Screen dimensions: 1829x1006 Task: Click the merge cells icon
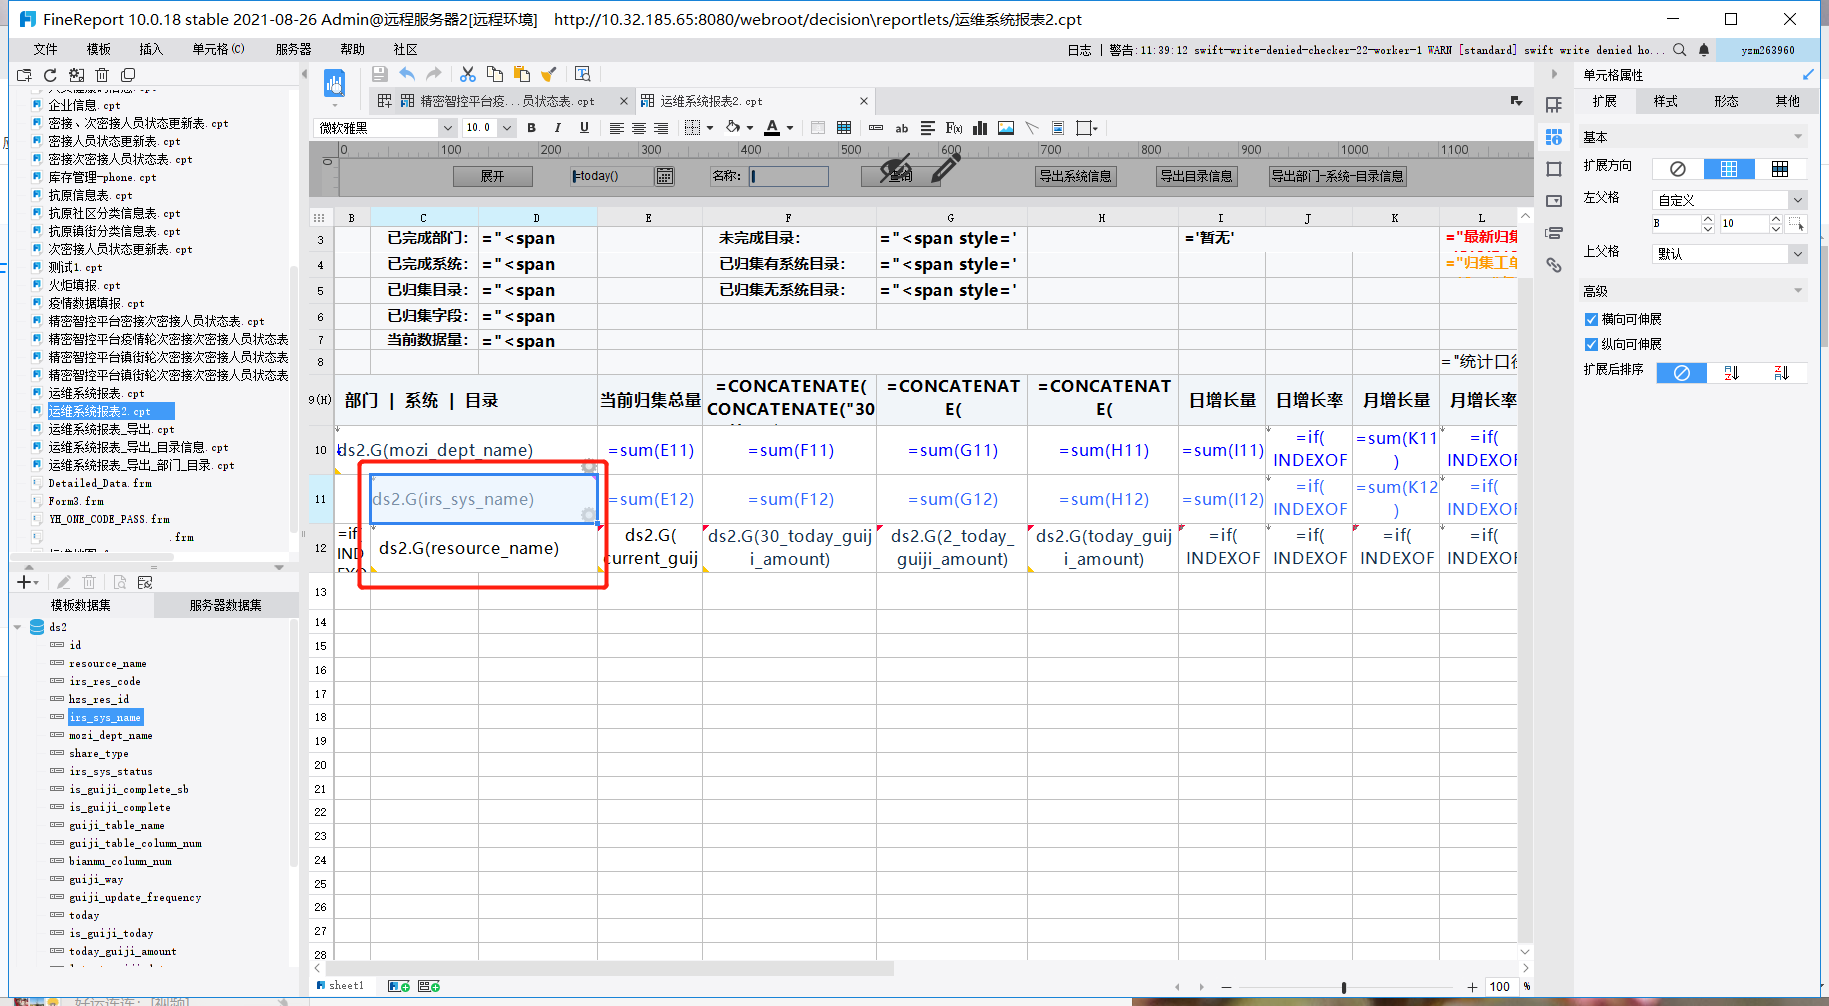(818, 128)
